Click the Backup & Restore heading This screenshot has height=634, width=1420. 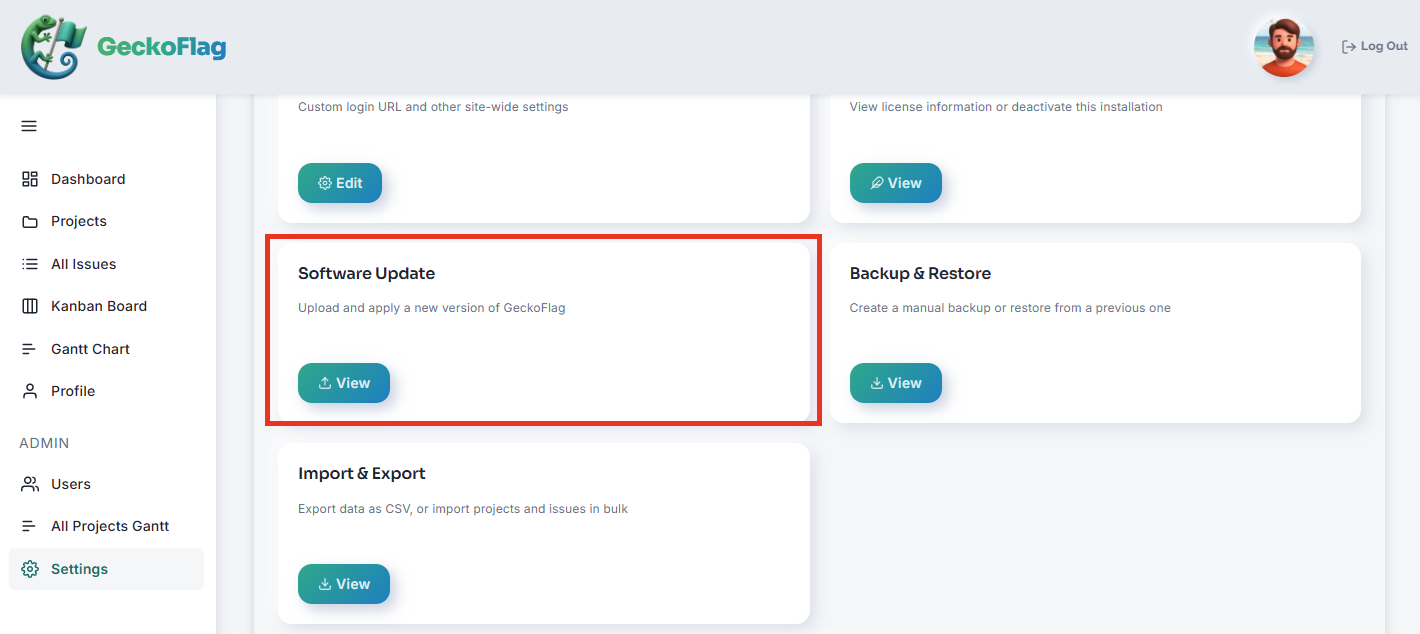[920, 273]
